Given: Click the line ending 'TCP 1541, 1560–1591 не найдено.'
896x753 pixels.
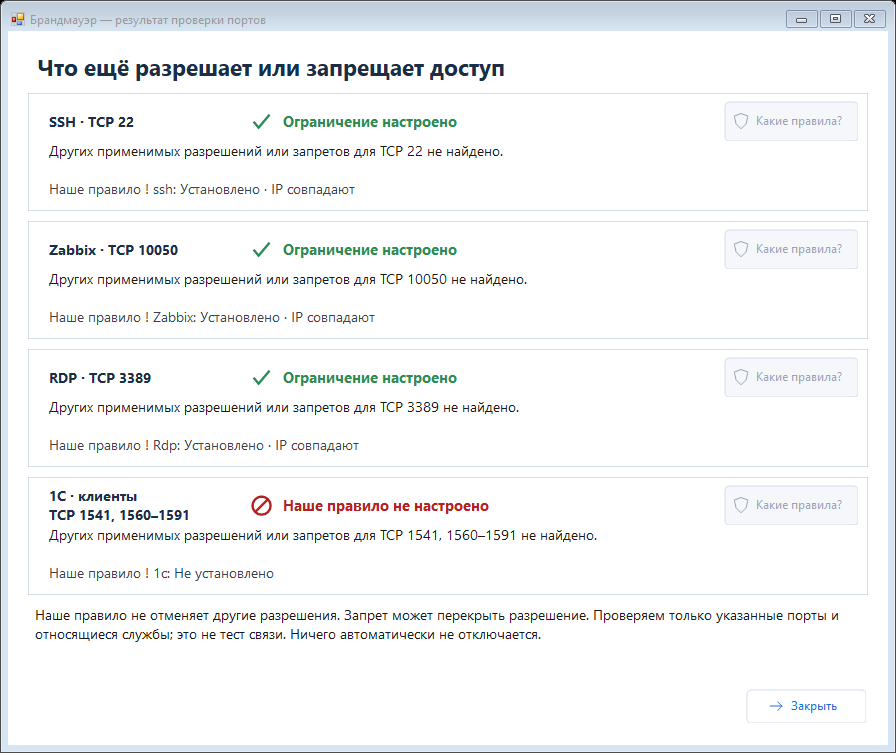Looking at the screenshot, I should [x=323, y=536].
